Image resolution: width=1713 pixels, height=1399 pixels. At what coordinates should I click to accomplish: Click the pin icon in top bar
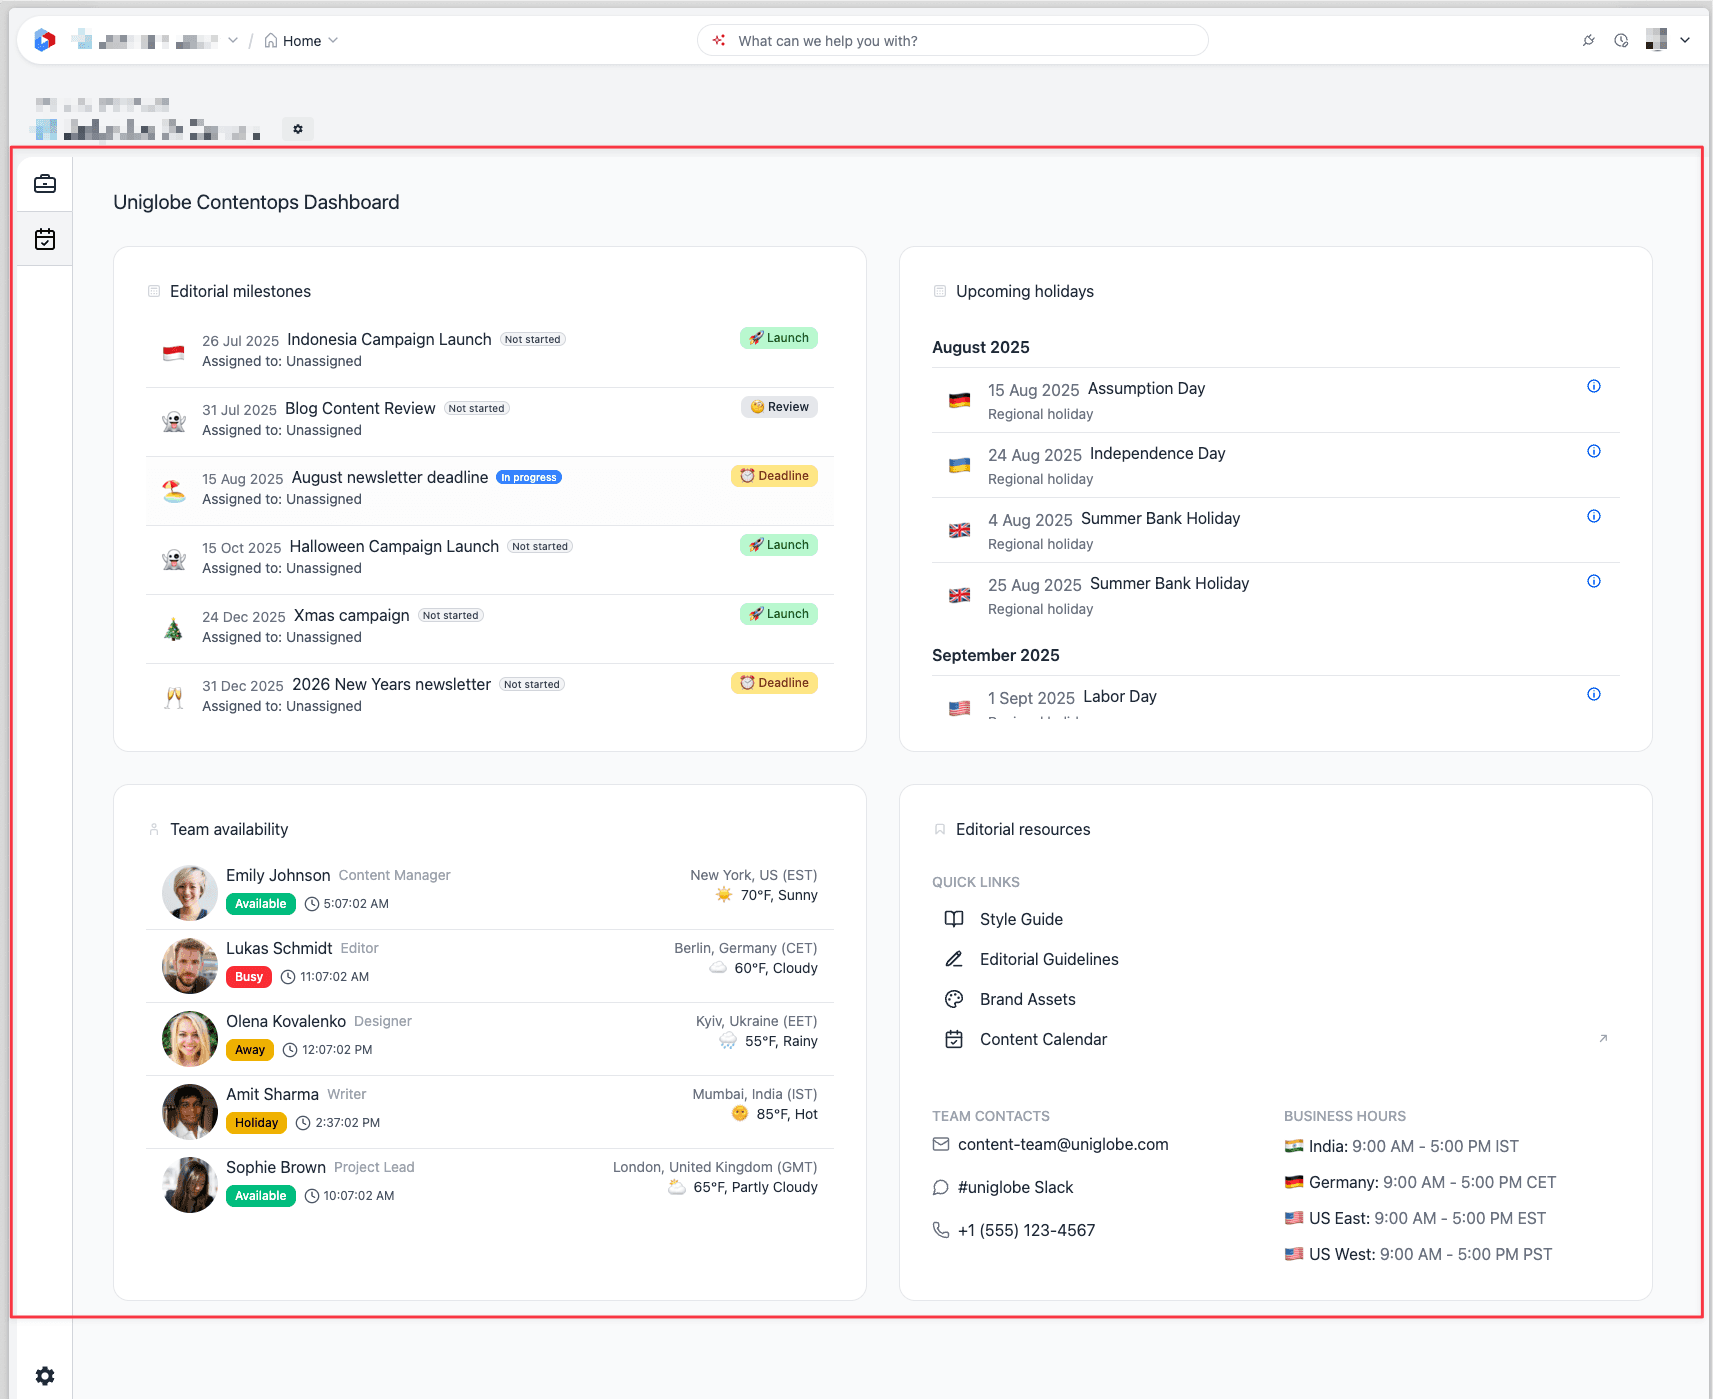pyautogui.click(x=1588, y=41)
